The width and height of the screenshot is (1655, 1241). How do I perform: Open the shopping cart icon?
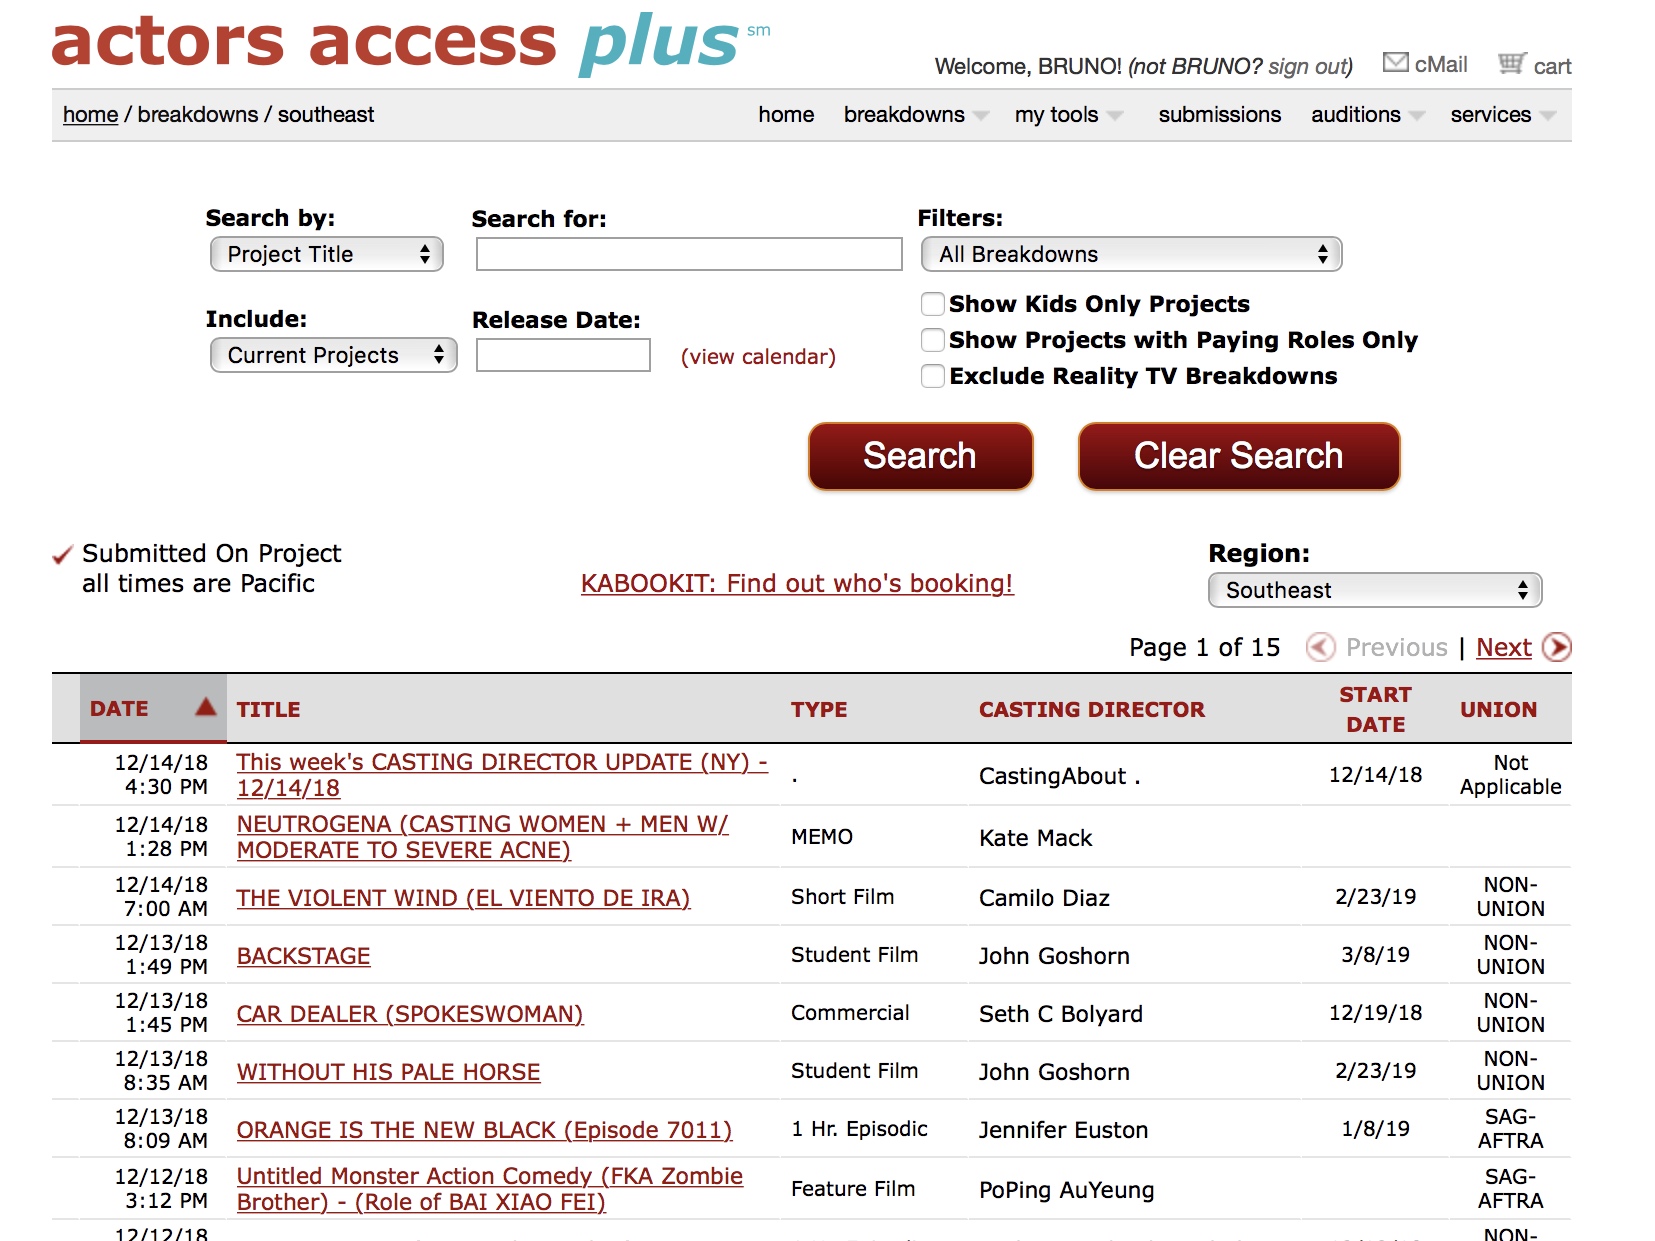tap(1512, 63)
